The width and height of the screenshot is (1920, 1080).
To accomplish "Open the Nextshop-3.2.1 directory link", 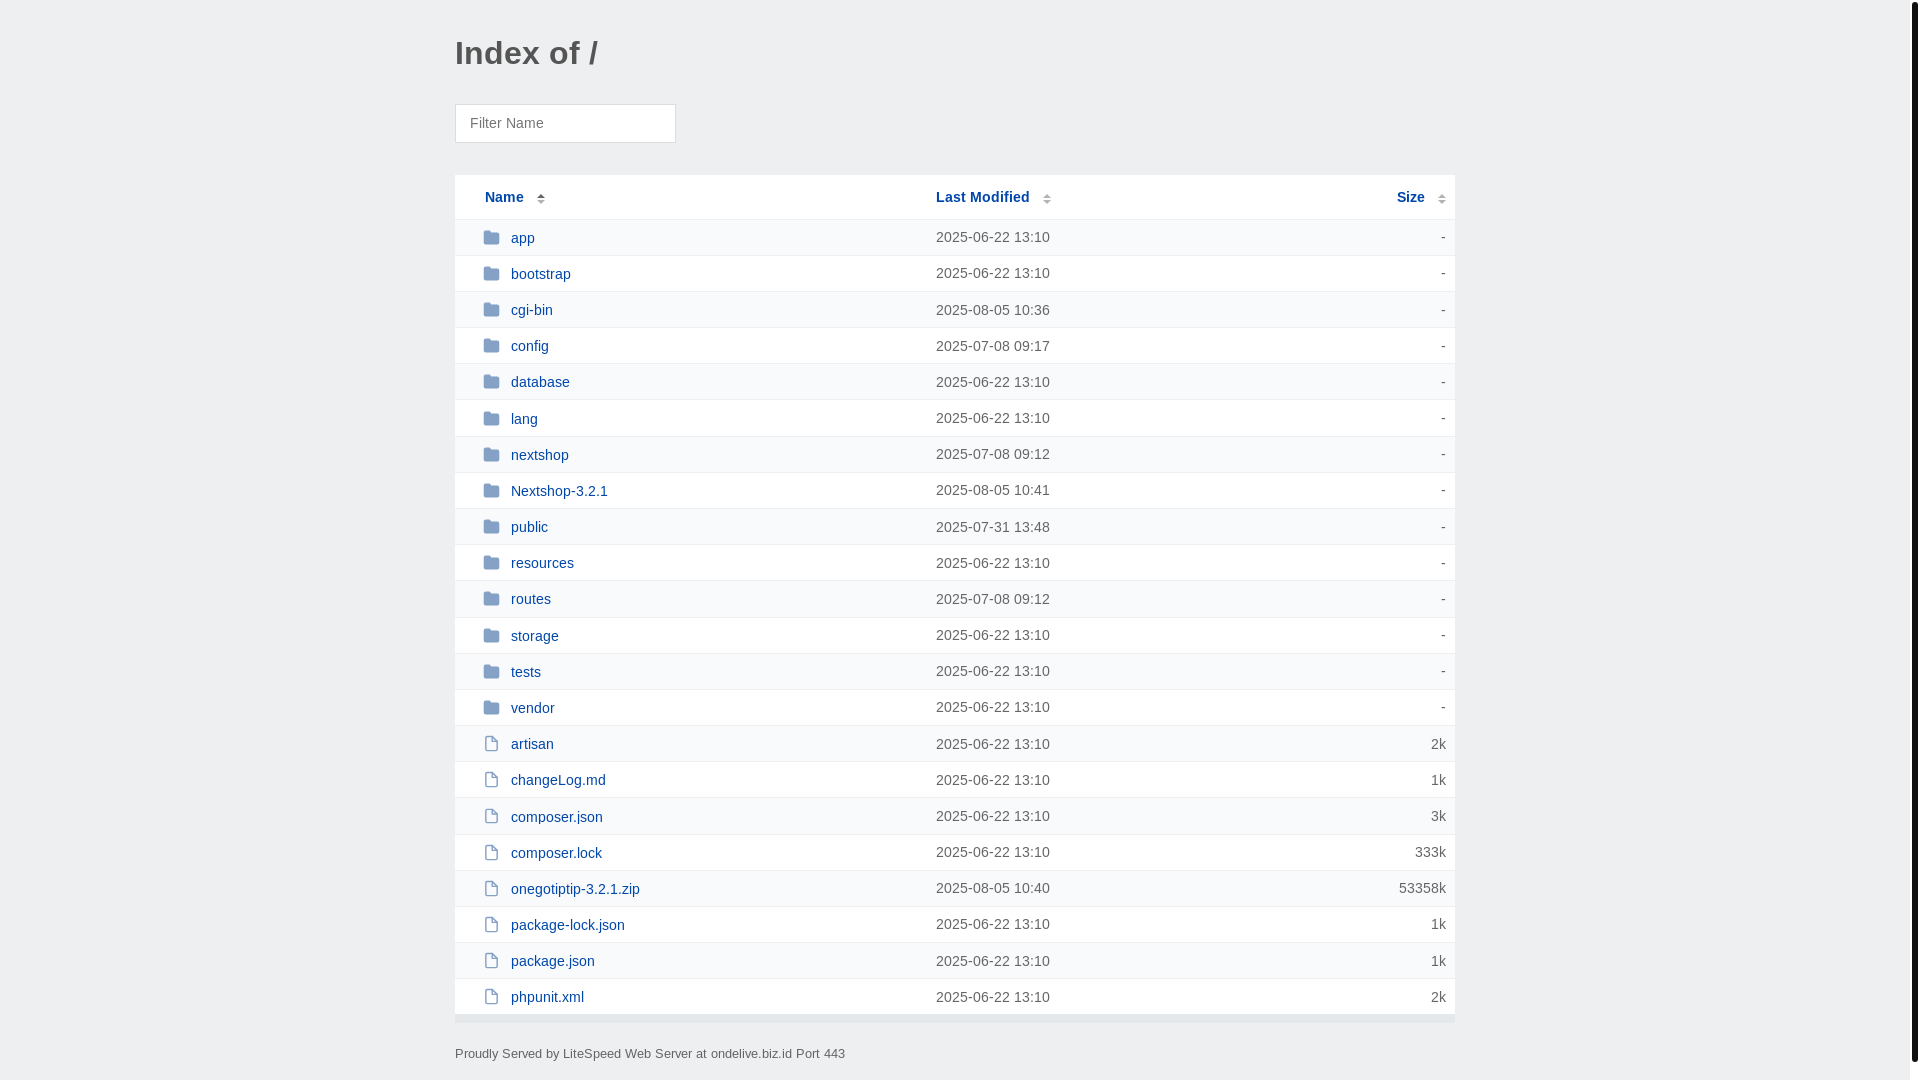I will [x=559, y=491].
